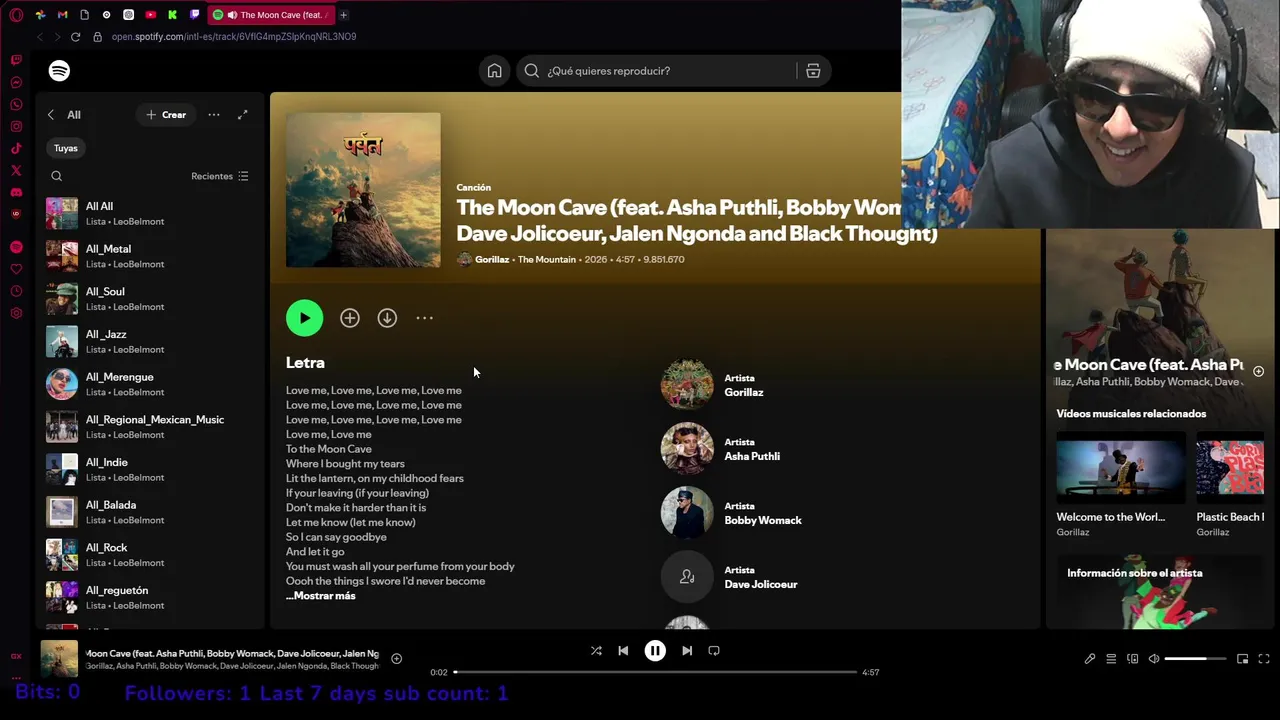
Task: Open The Mountain album link
Action: (547, 260)
